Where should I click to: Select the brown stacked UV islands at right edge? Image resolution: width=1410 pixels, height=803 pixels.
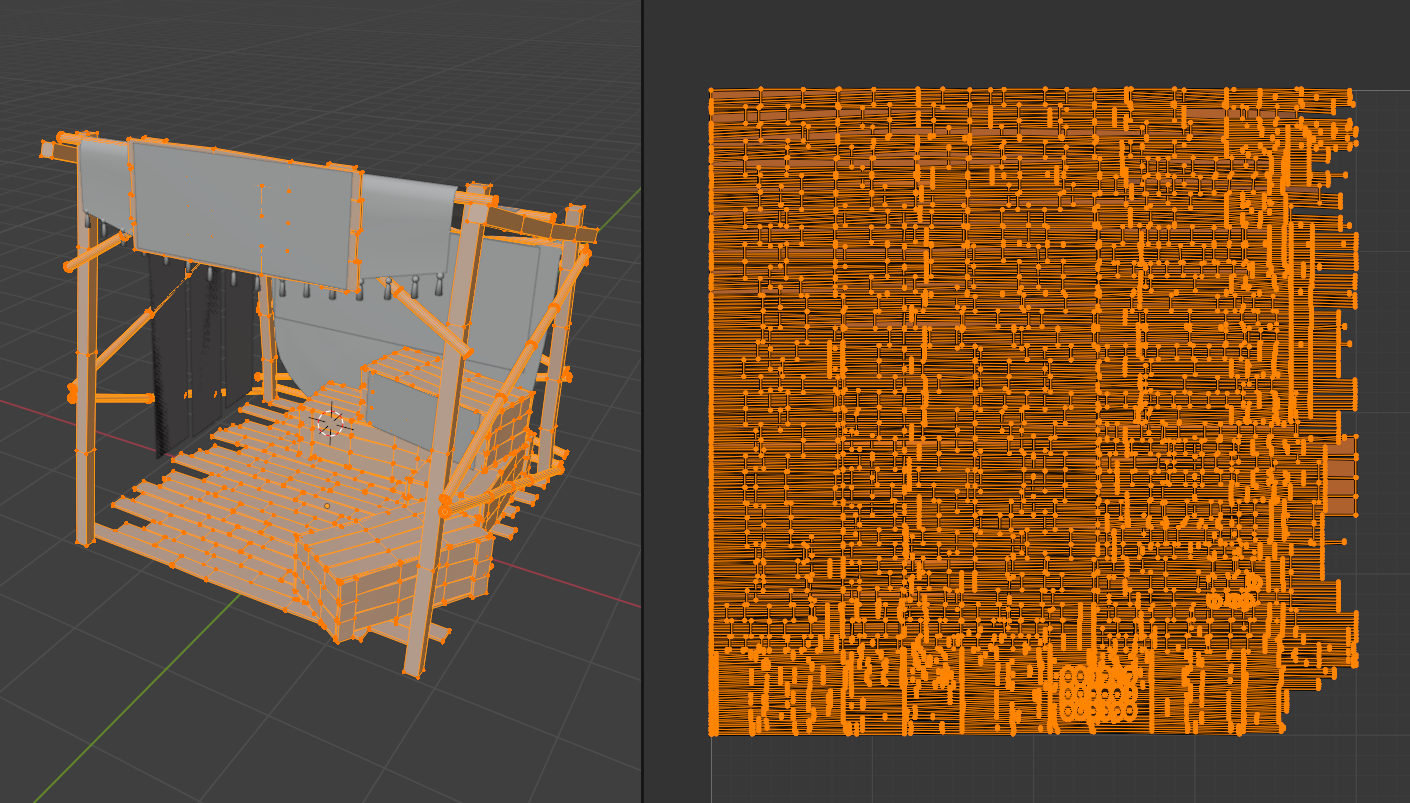click(x=1340, y=478)
